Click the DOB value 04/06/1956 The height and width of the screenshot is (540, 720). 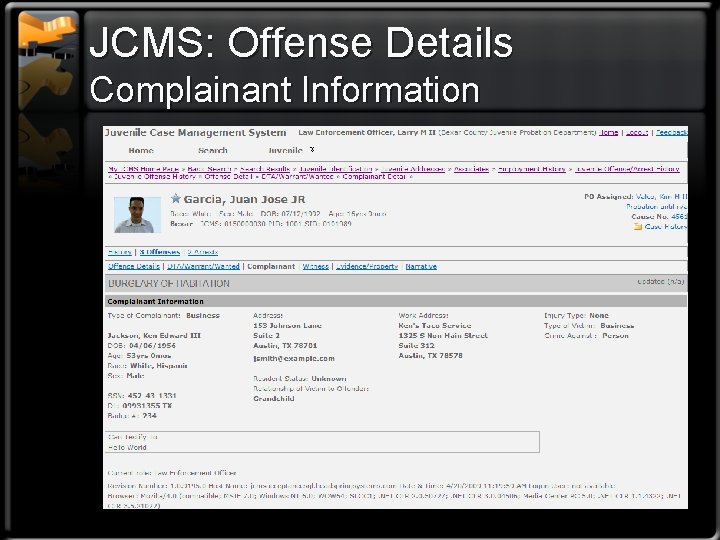[152, 345]
